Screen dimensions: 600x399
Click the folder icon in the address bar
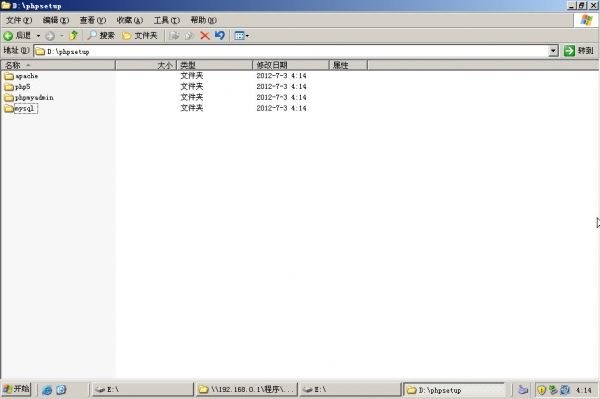coord(40,51)
